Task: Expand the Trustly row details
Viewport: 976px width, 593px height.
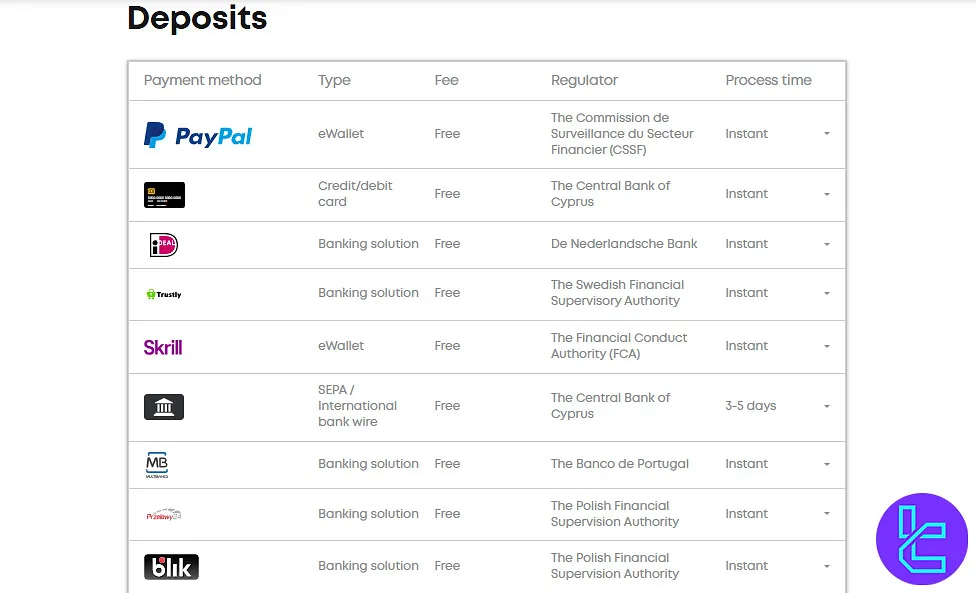Action: (x=827, y=293)
